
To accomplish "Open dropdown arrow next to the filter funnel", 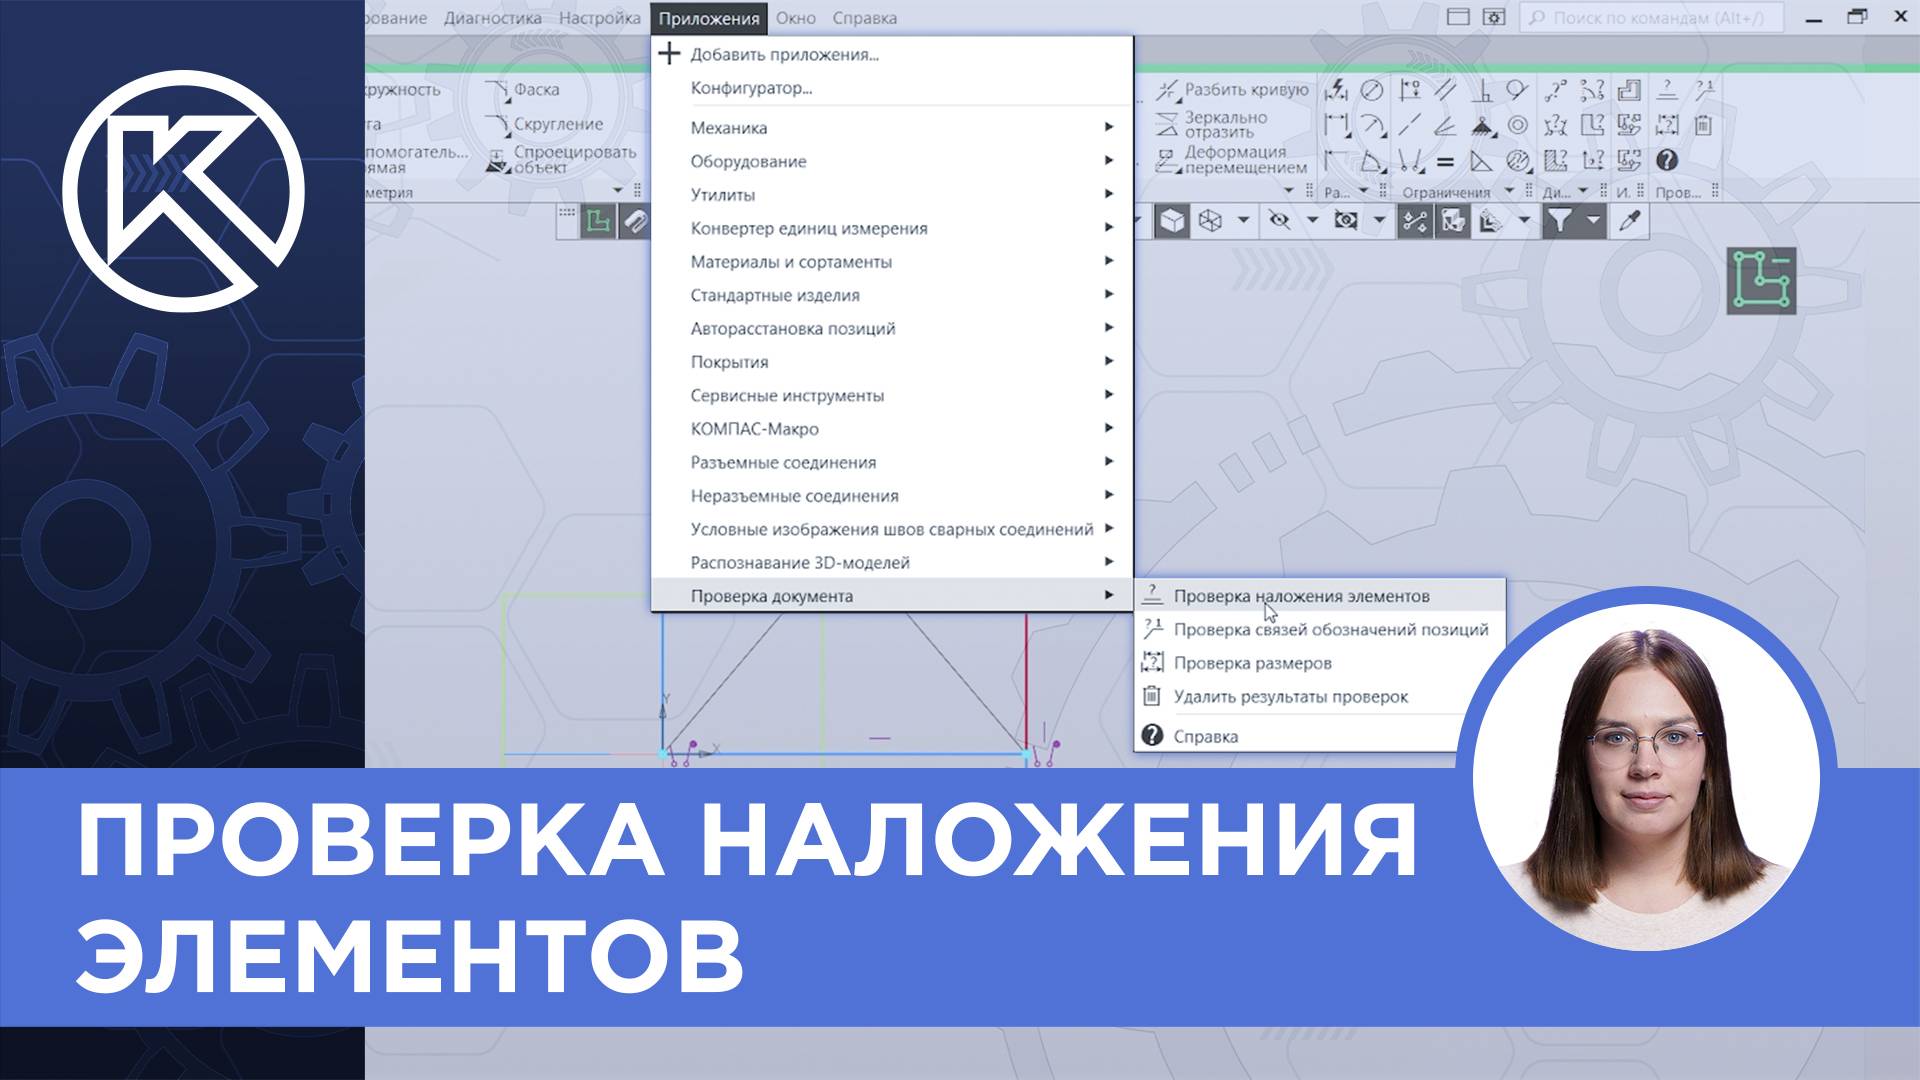I will (1593, 221).
